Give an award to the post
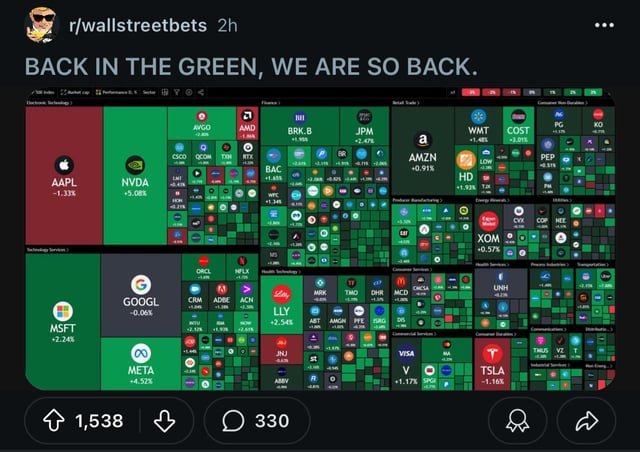 coord(517,421)
